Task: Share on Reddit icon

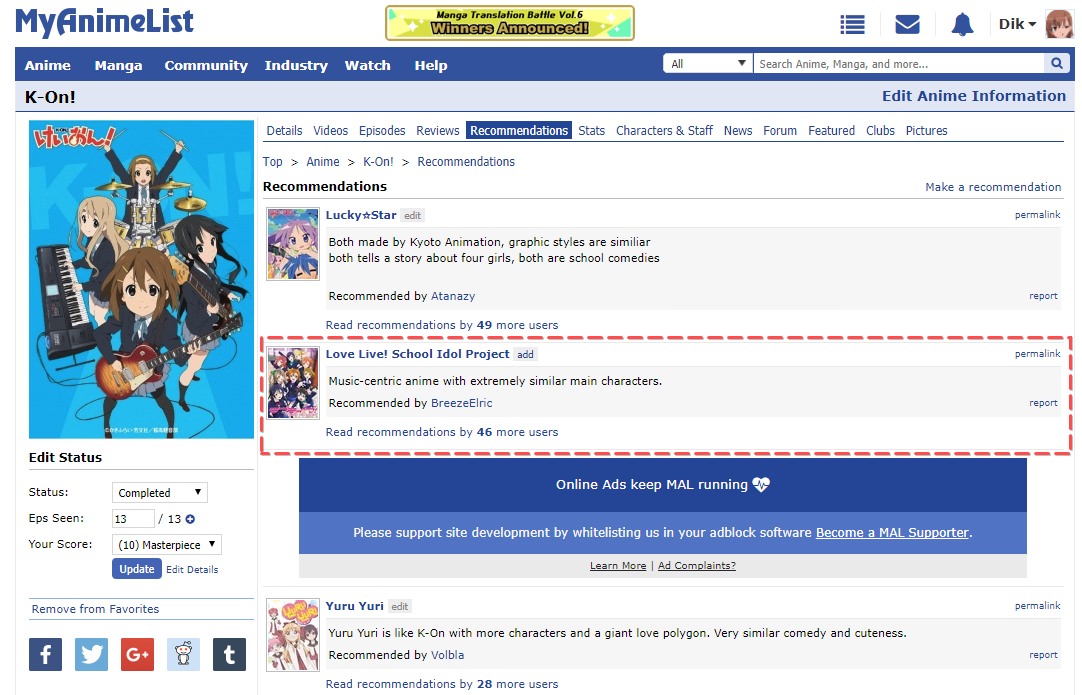Action: pyautogui.click(x=183, y=654)
